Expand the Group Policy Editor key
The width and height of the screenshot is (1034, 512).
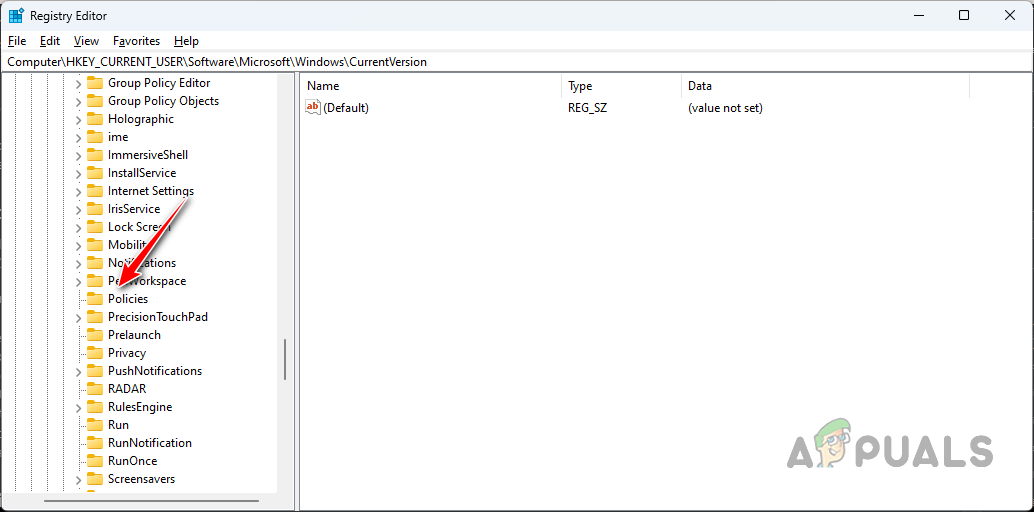(78, 83)
